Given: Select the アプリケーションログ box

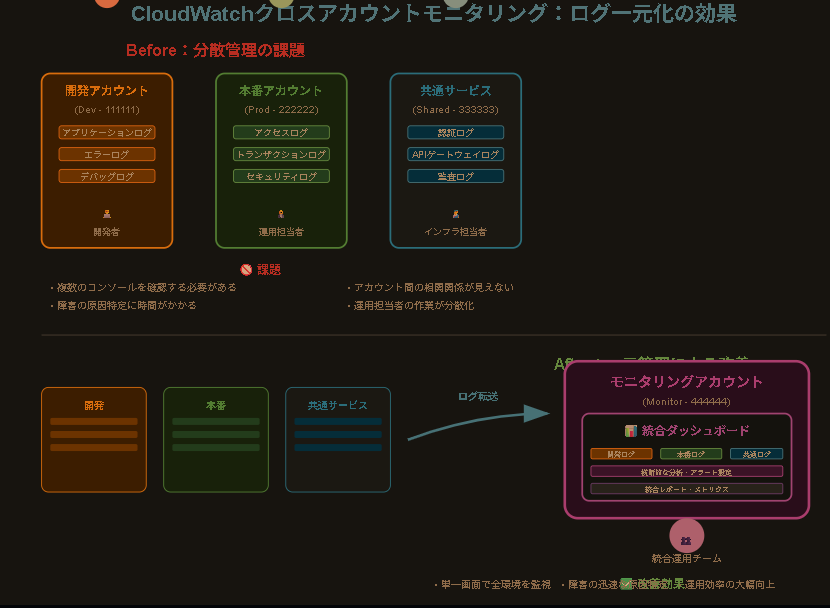Looking at the screenshot, I should tap(107, 132).
